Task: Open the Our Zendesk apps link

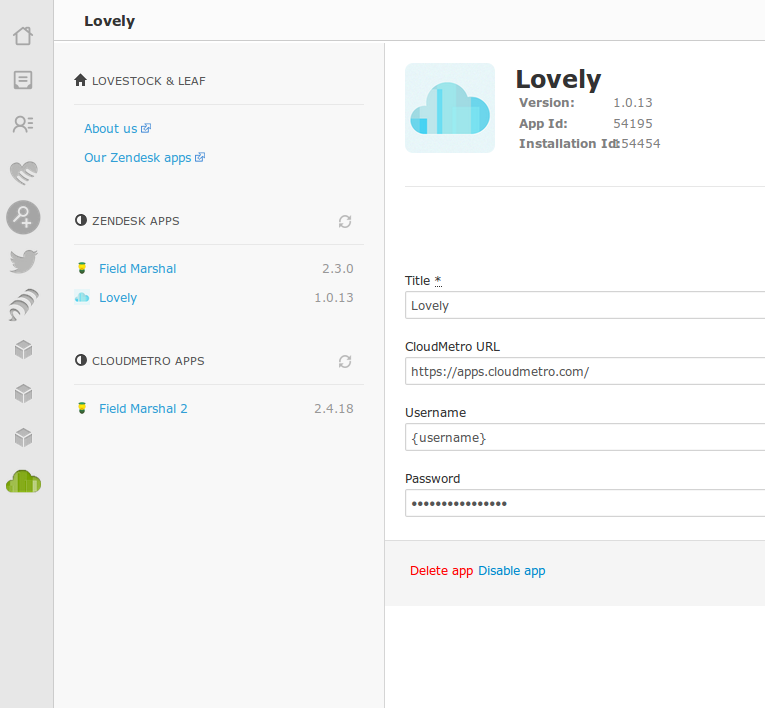Action: click(x=138, y=158)
